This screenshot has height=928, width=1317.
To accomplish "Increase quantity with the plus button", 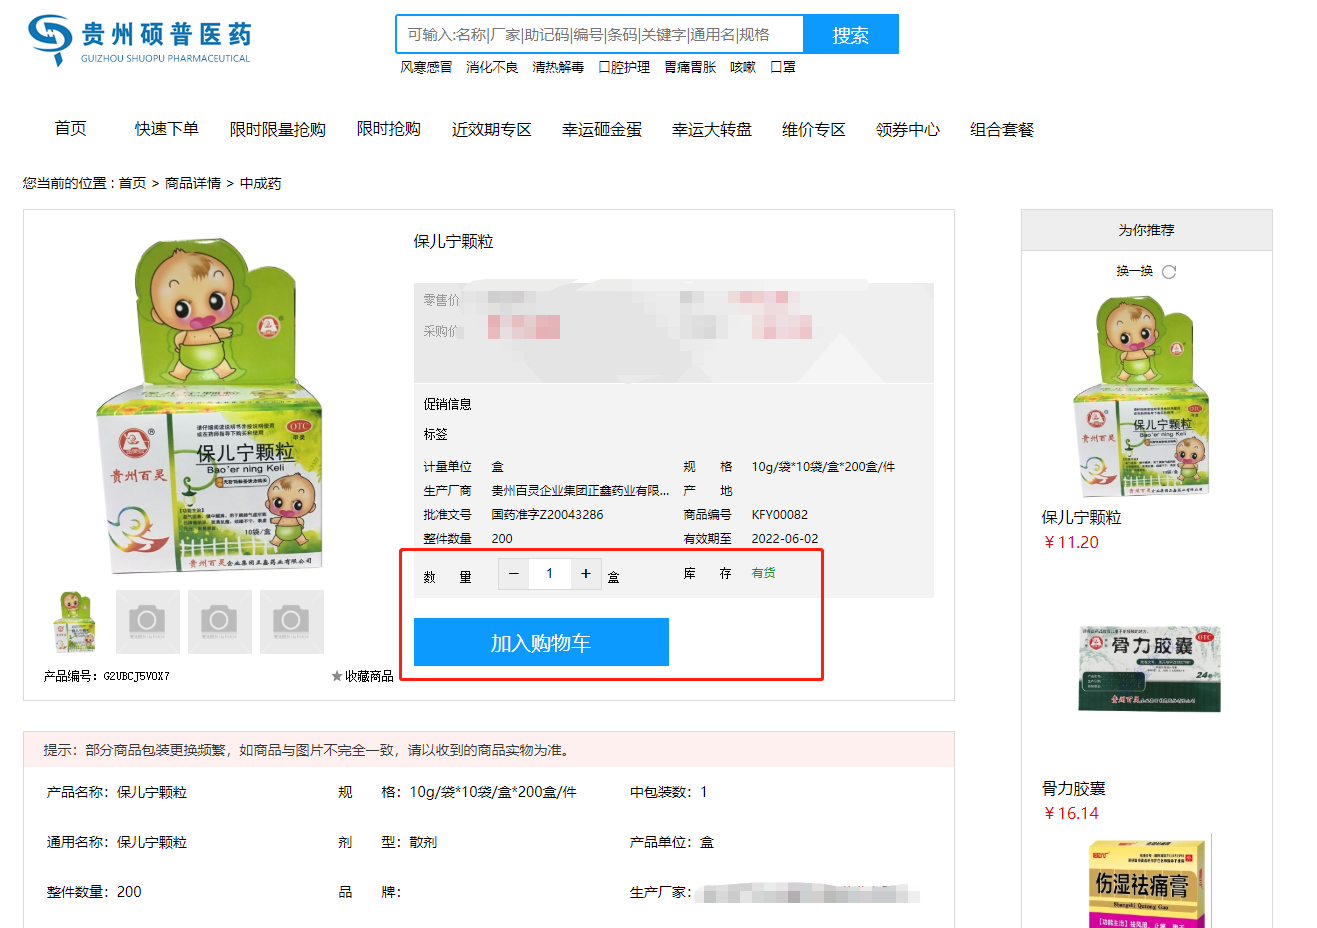I will tap(586, 574).
